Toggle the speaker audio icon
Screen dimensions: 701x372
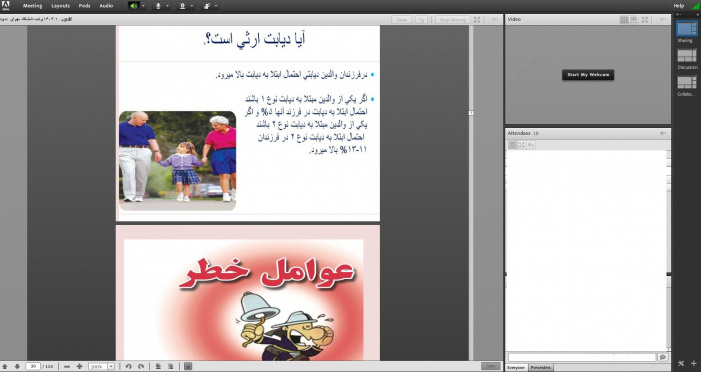click(133, 6)
